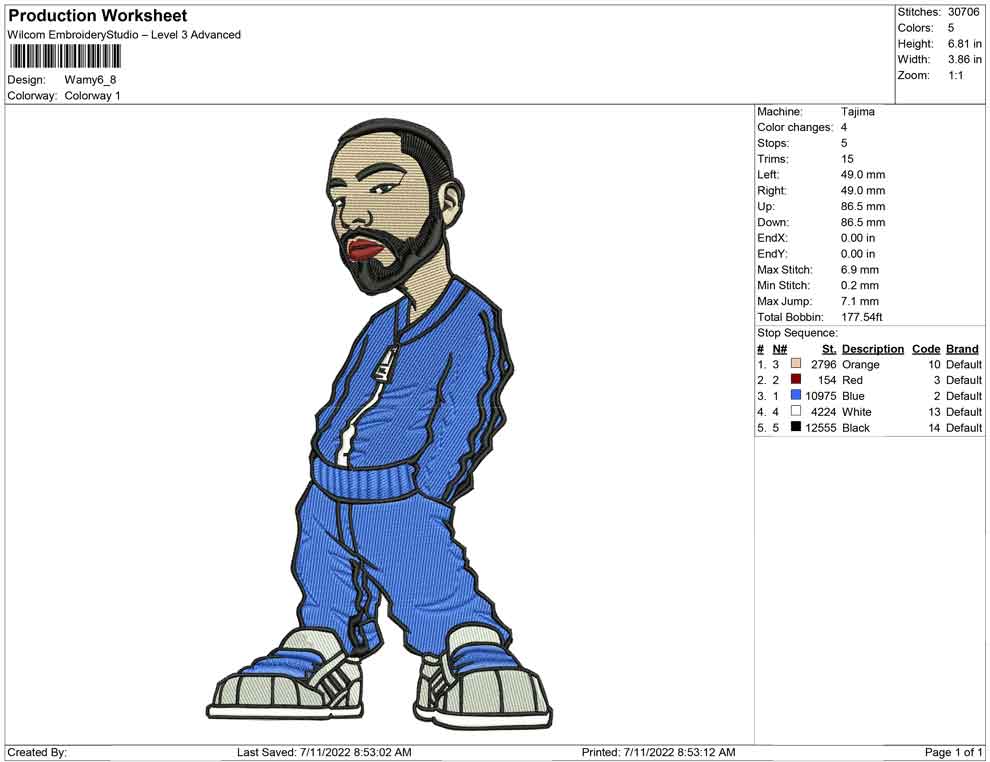990x762 pixels.
Task: Click the N# column header
Action: [779, 349]
